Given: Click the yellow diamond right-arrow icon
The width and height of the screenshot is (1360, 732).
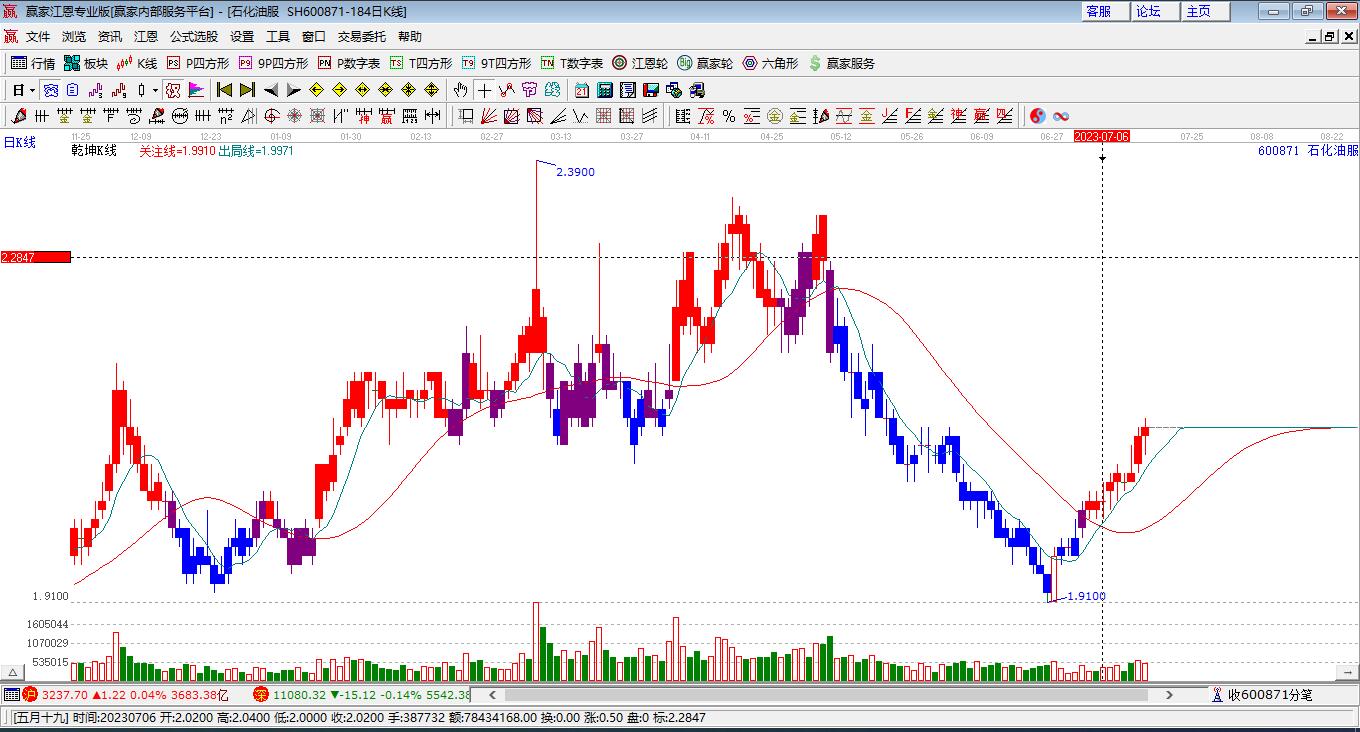Looking at the screenshot, I should pos(340,90).
